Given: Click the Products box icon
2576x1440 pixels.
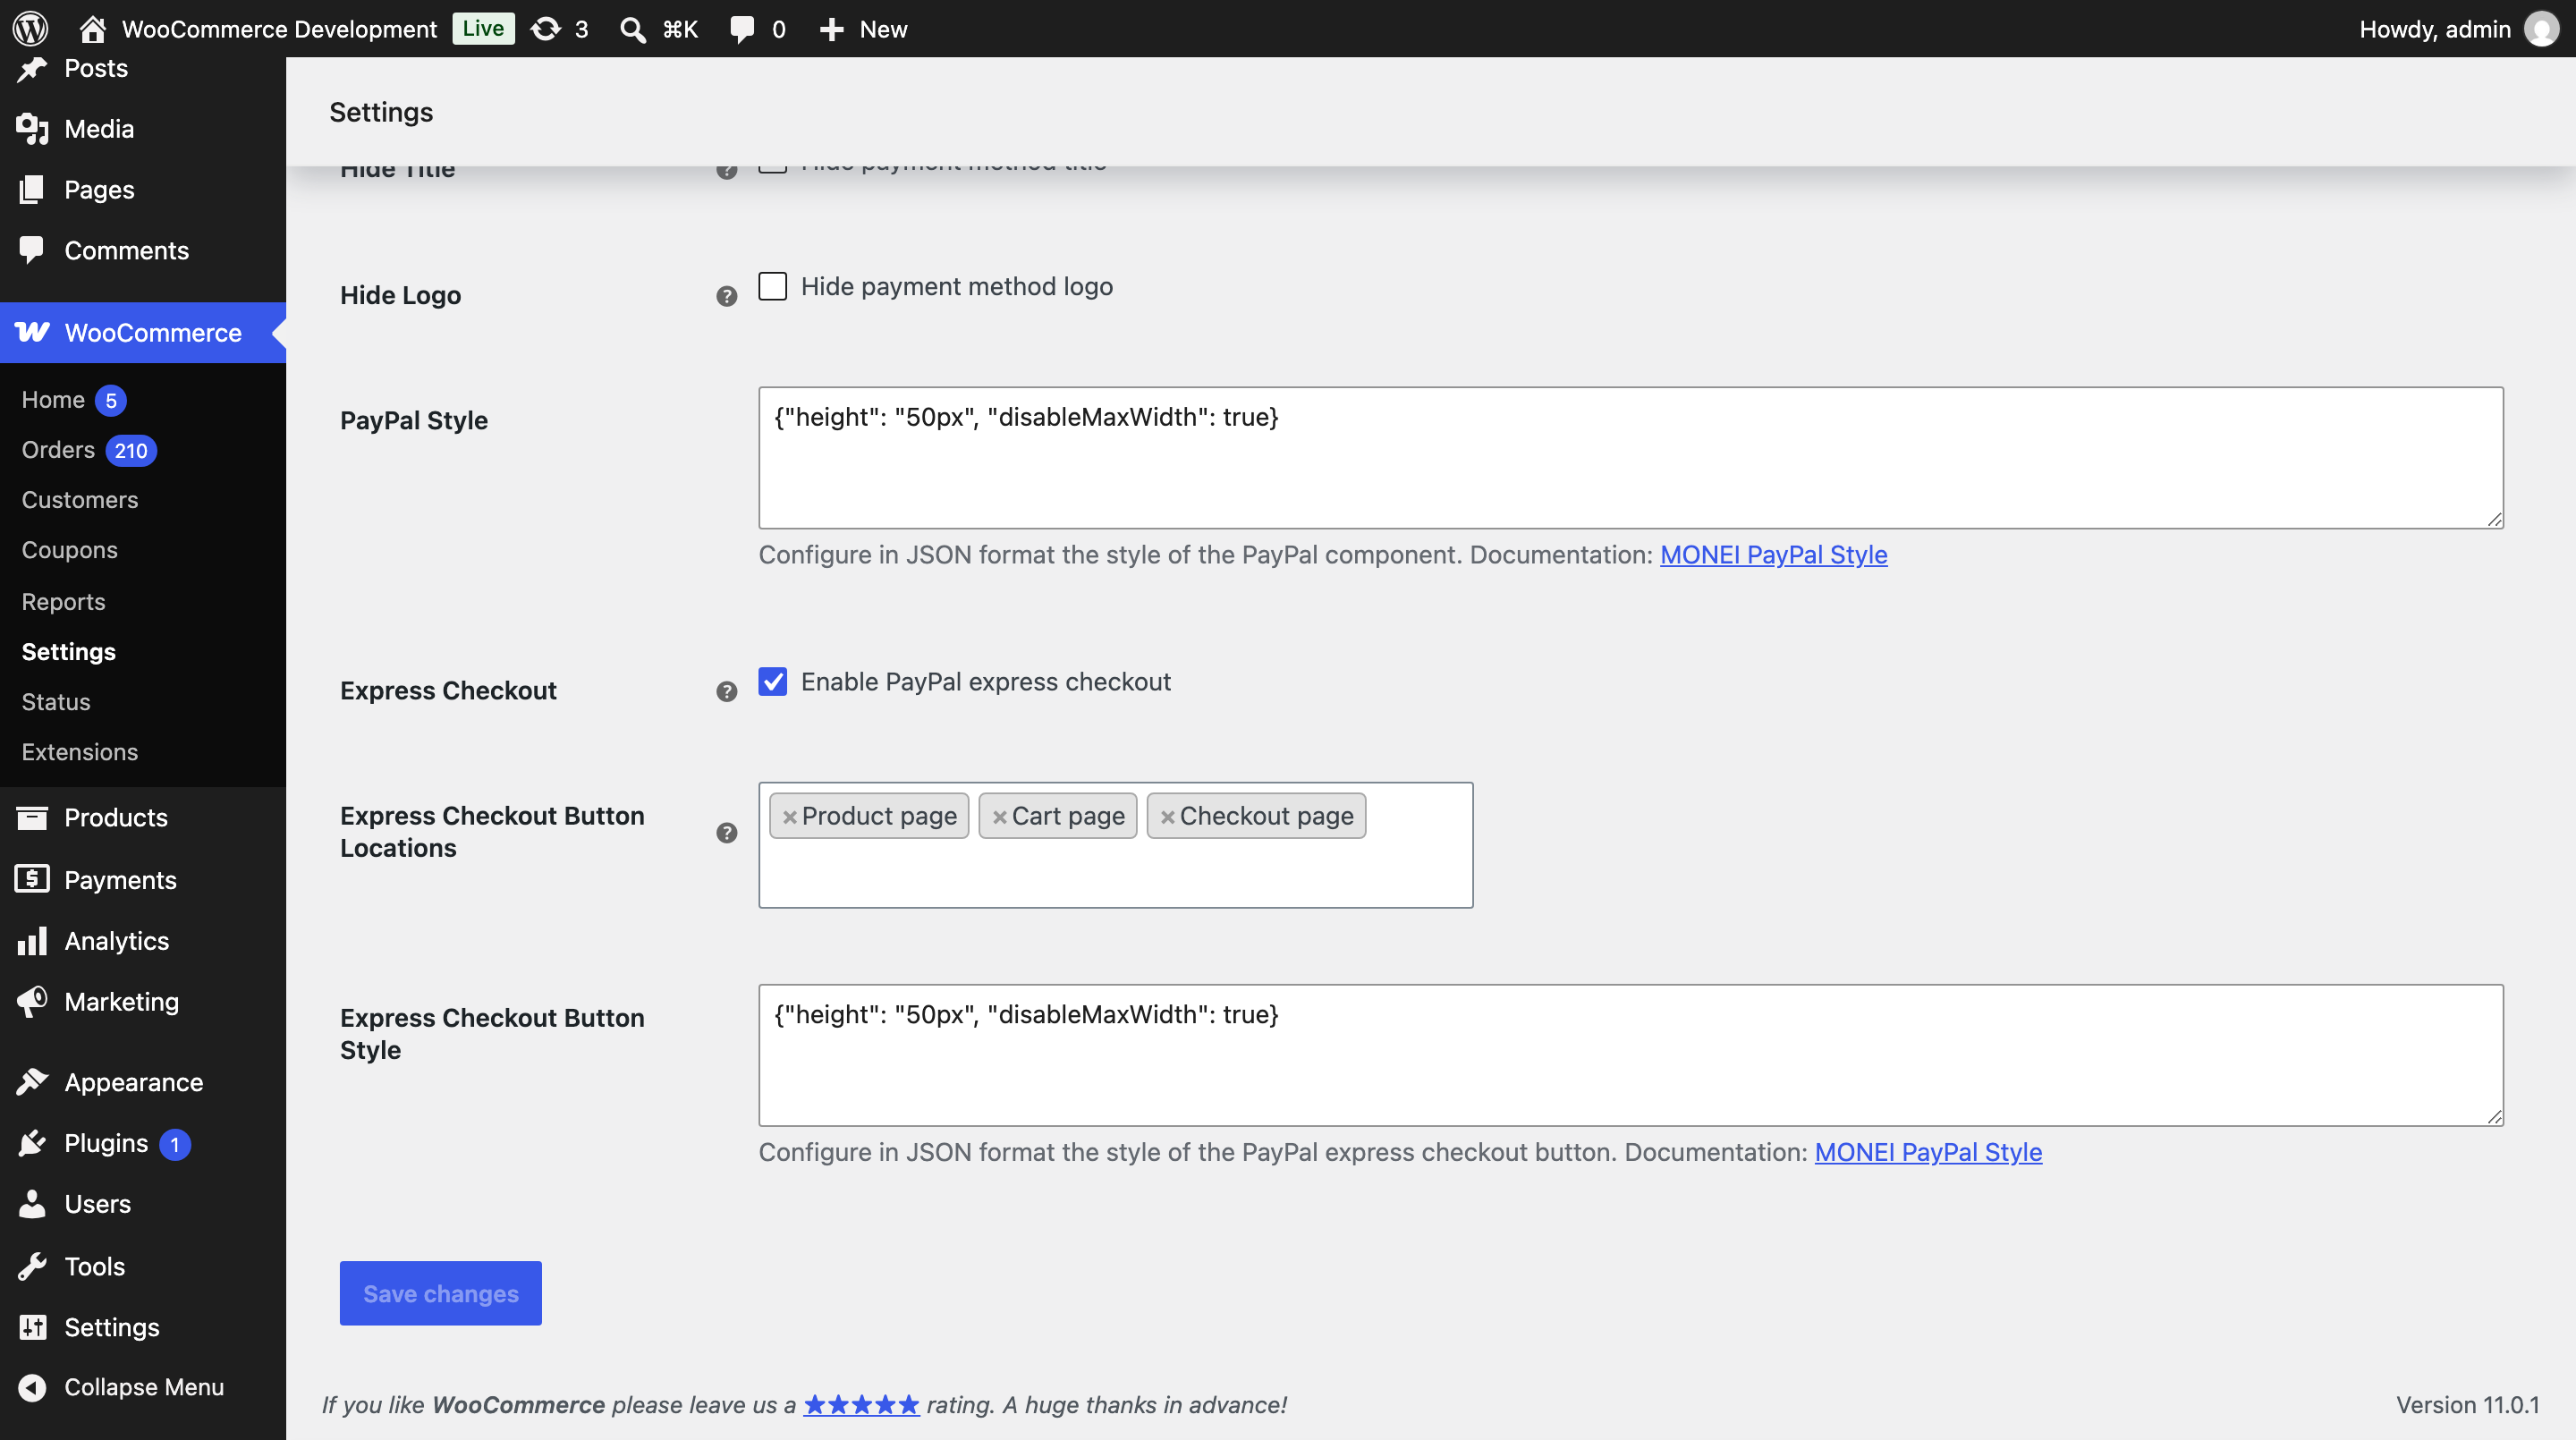Looking at the screenshot, I should pos(32,817).
